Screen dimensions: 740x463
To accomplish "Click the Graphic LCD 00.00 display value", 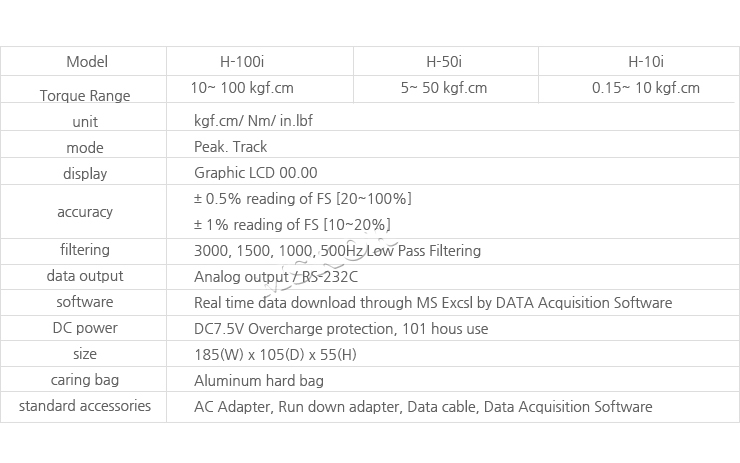I will pyautogui.click(x=255, y=173).
